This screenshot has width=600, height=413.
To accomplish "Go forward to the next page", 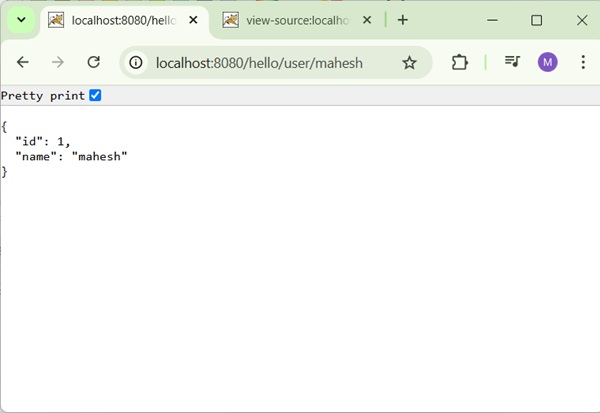I will pyautogui.click(x=58, y=62).
